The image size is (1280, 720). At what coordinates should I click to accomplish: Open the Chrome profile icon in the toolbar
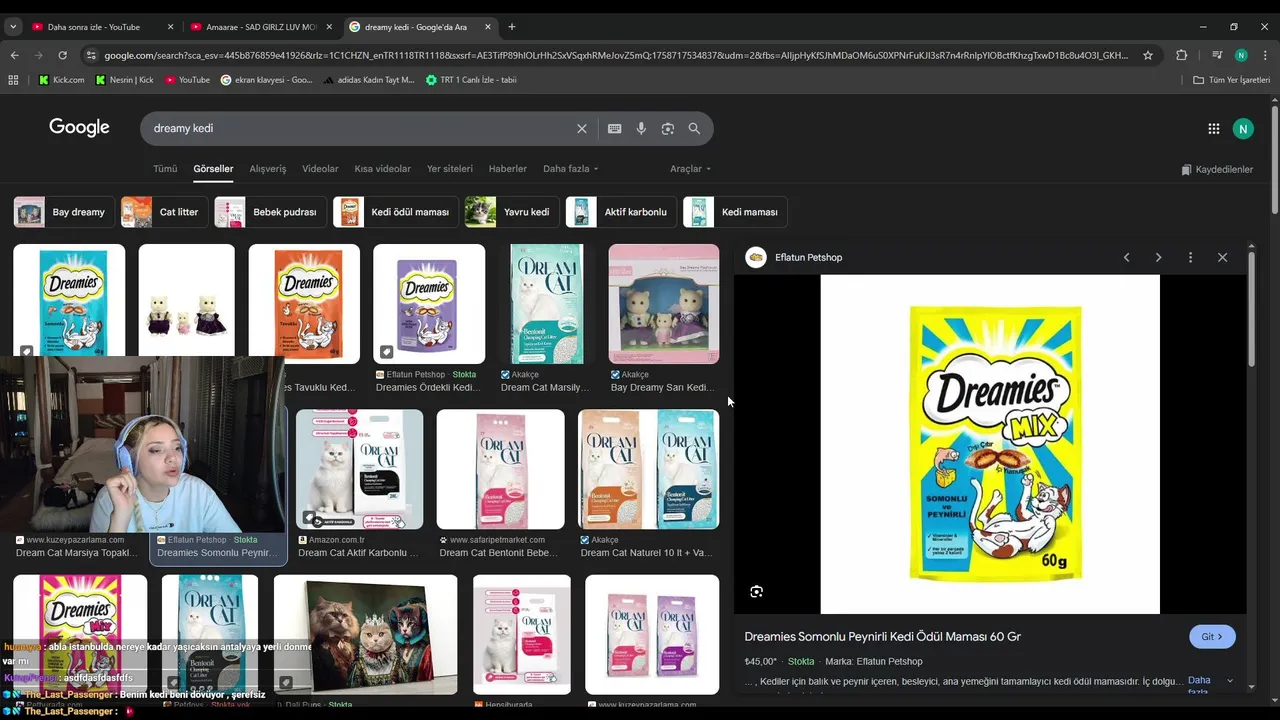[1241, 56]
